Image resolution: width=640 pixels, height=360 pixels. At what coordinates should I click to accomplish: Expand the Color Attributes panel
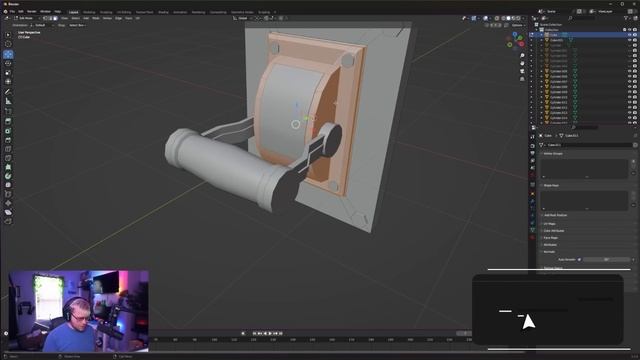[x=553, y=231]
